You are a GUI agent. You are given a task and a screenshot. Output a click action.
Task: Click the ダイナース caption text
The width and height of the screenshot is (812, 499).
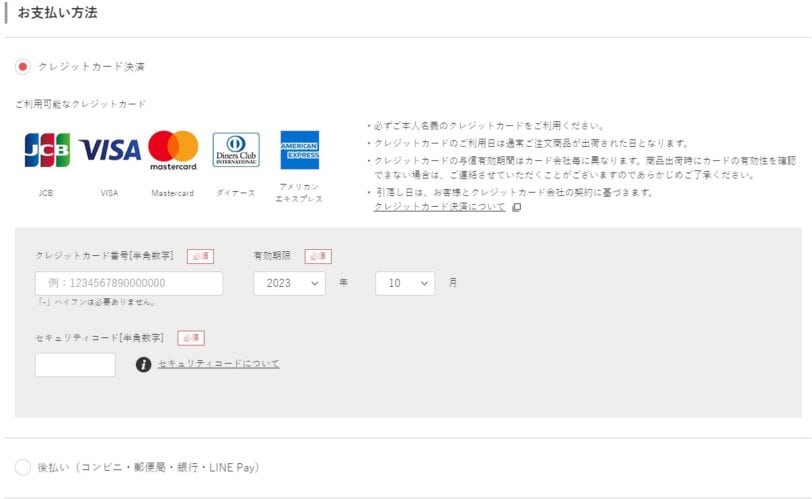tap(236, 193)
